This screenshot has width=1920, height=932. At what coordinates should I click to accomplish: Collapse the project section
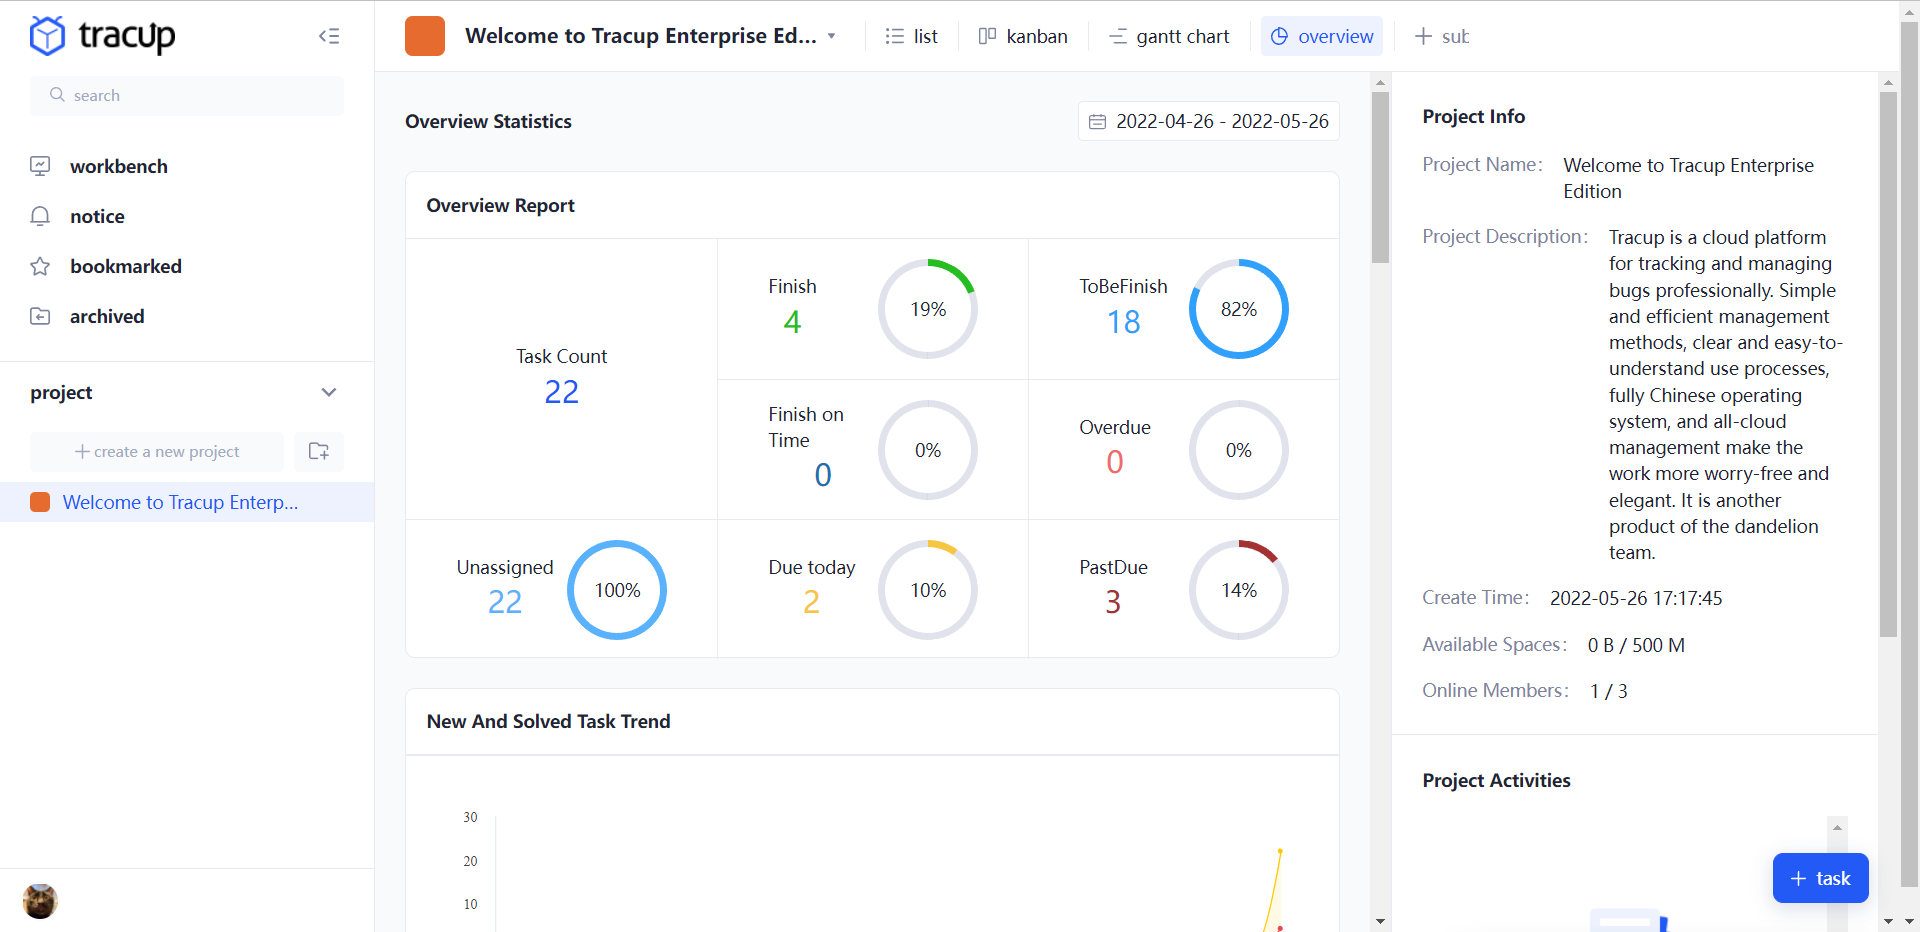coord(329,392)
